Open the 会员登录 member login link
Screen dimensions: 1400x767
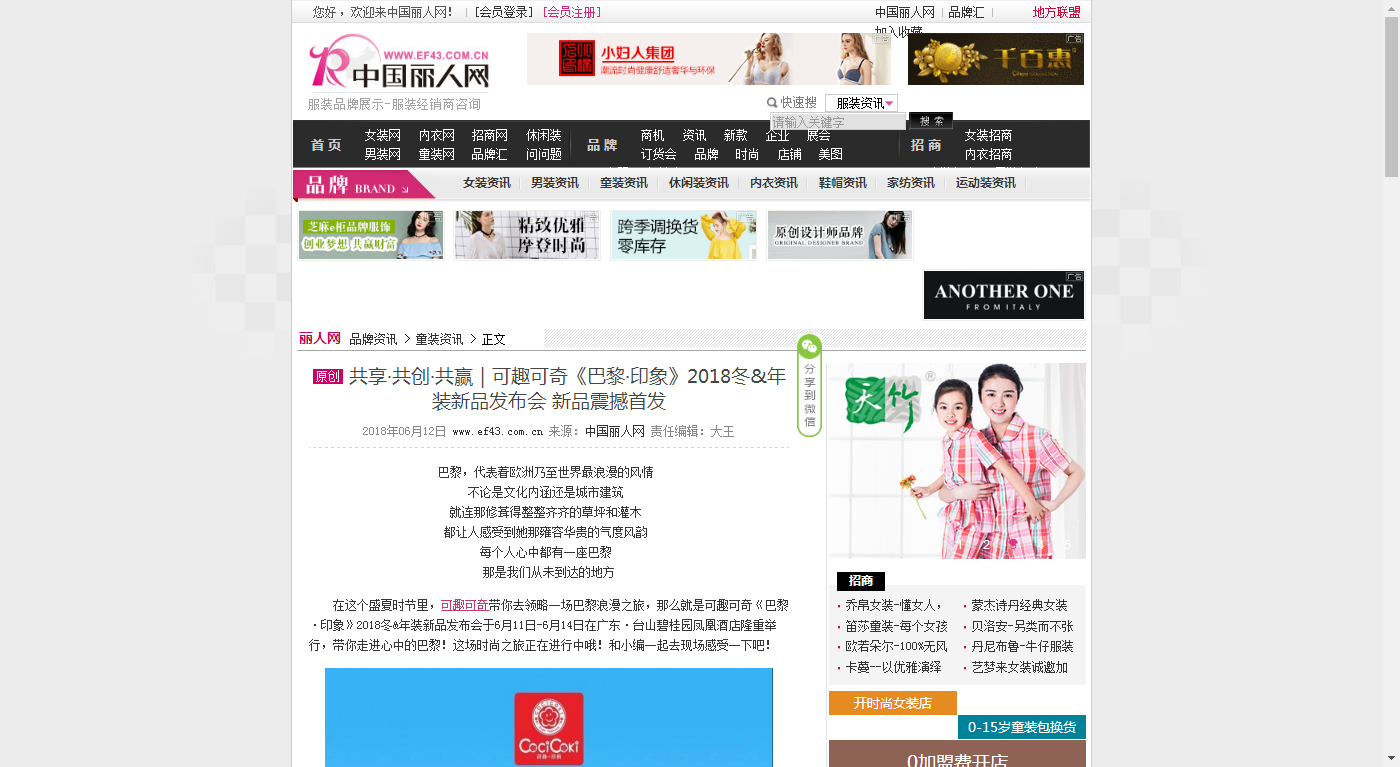[x=504, y=12]
